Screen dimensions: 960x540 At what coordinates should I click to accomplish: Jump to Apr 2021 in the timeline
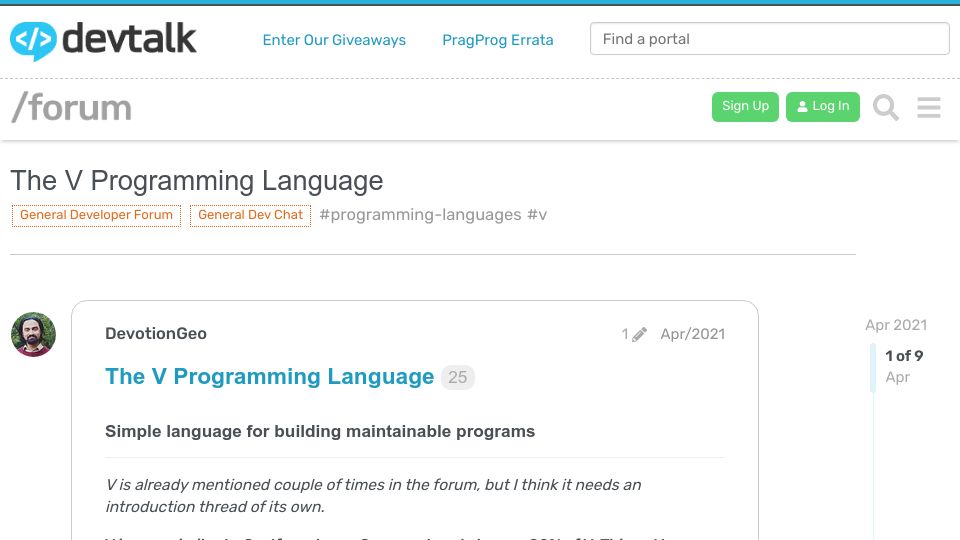pyautogui.click(x=896, y=325)
